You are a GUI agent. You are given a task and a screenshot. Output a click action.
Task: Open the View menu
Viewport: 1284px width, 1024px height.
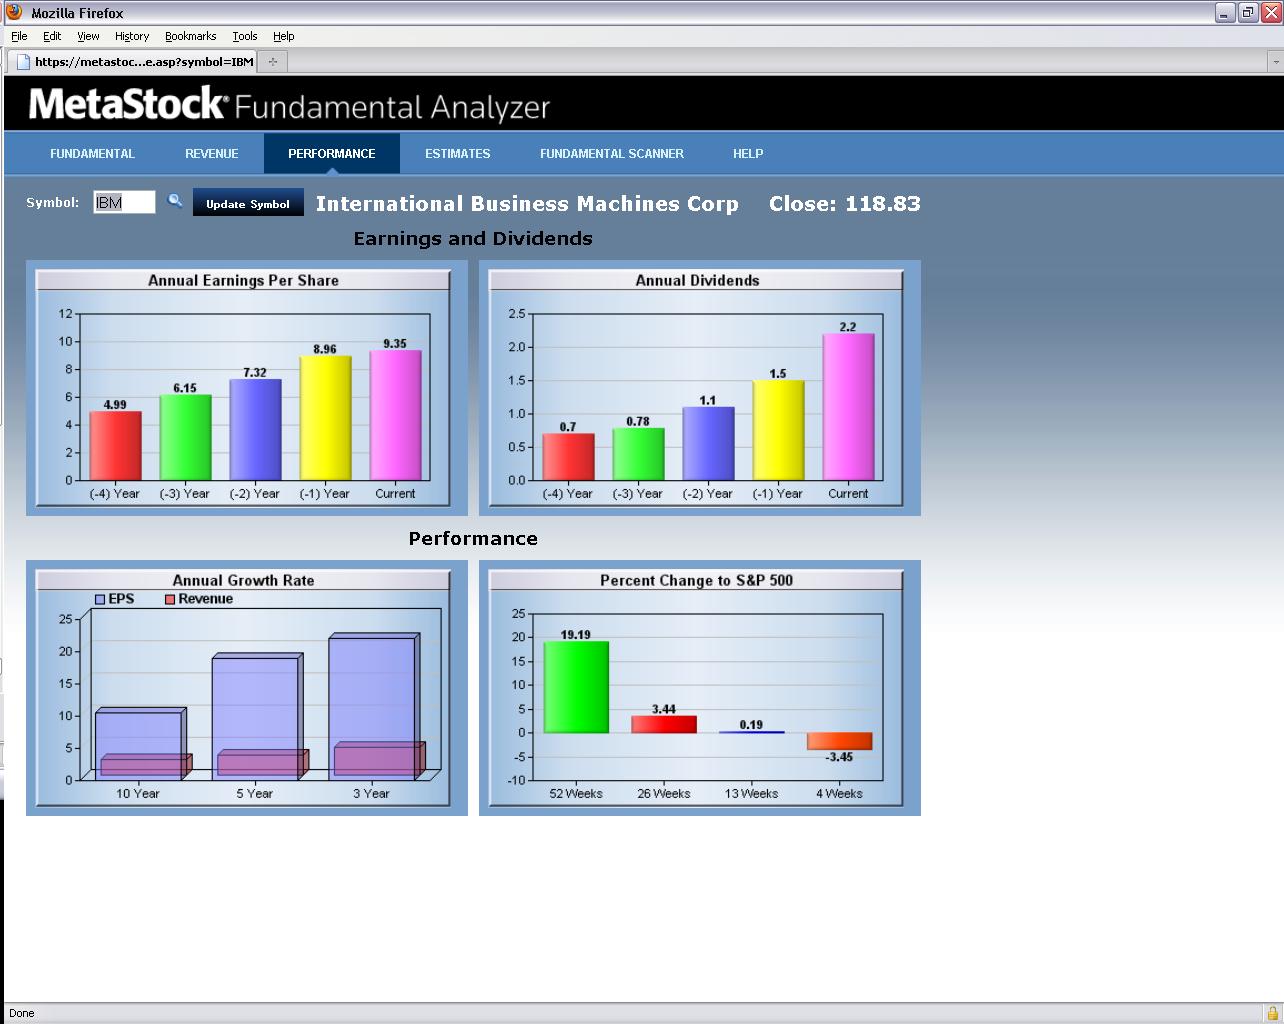tap(88, 36)
